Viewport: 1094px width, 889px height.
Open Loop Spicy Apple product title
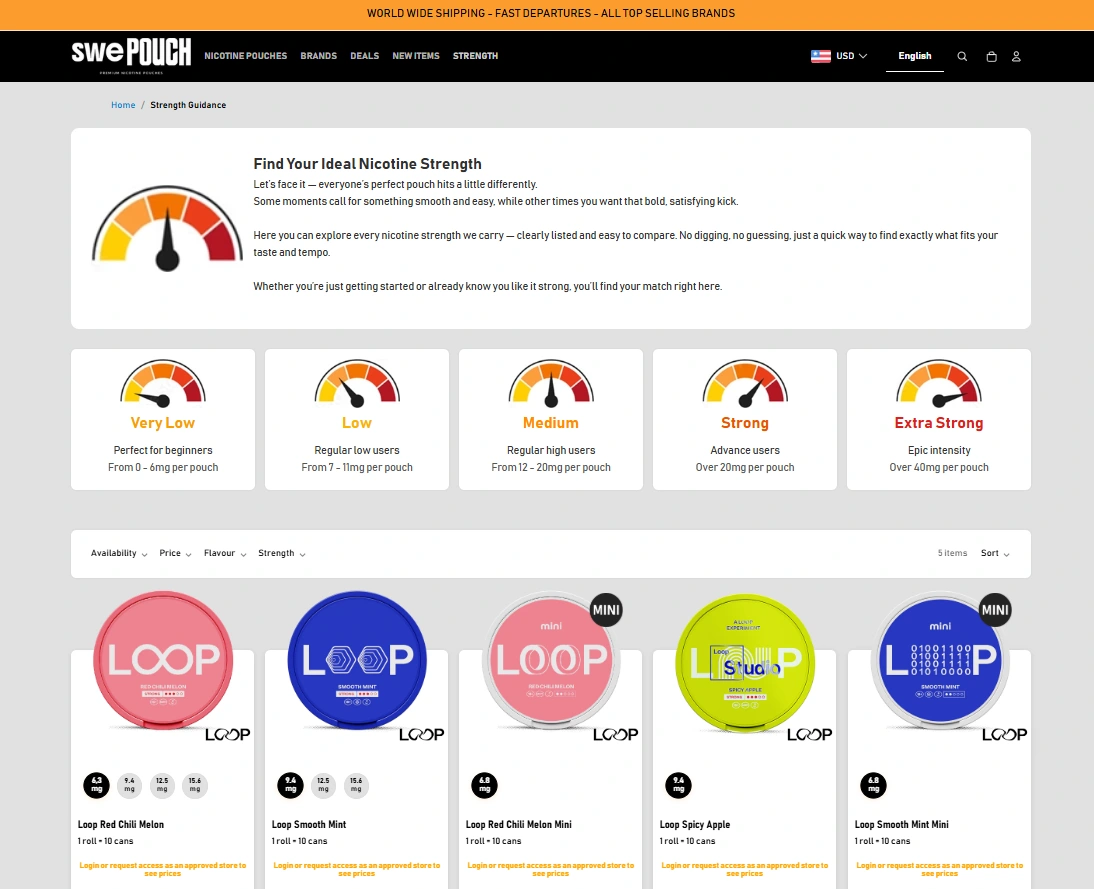coord(695,825)
